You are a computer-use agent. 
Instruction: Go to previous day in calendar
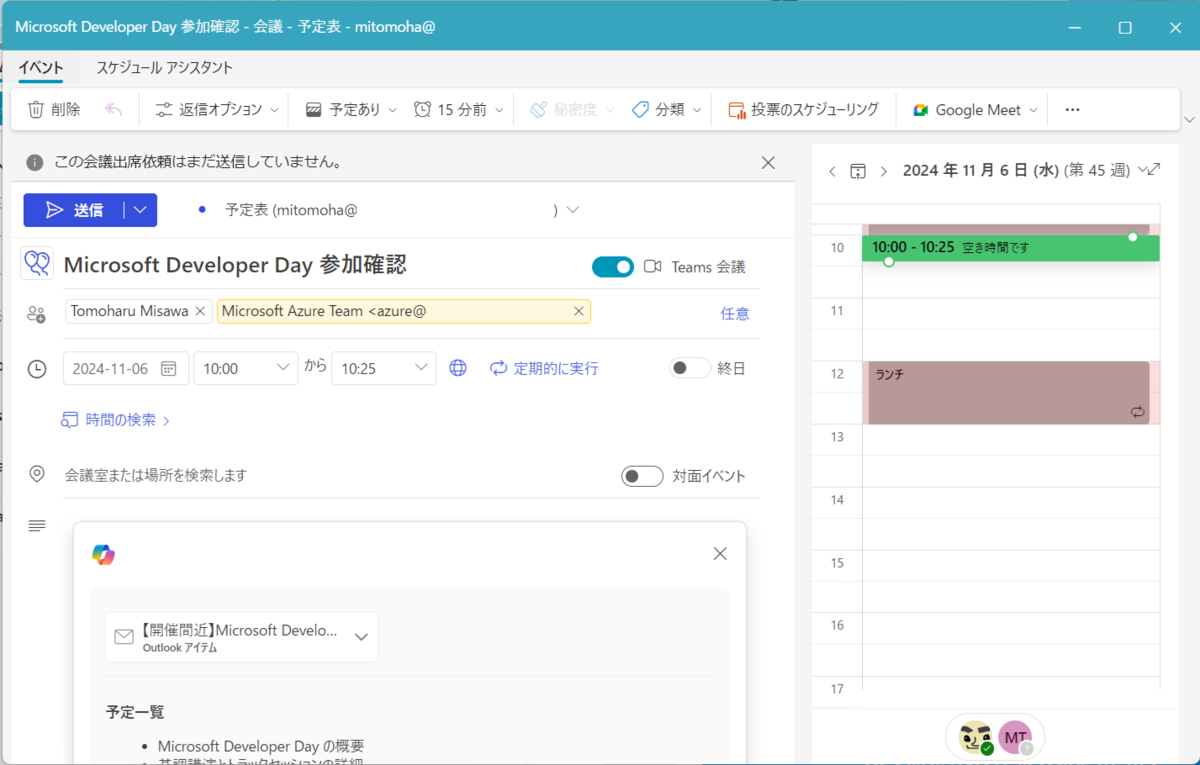pos(832,171)
